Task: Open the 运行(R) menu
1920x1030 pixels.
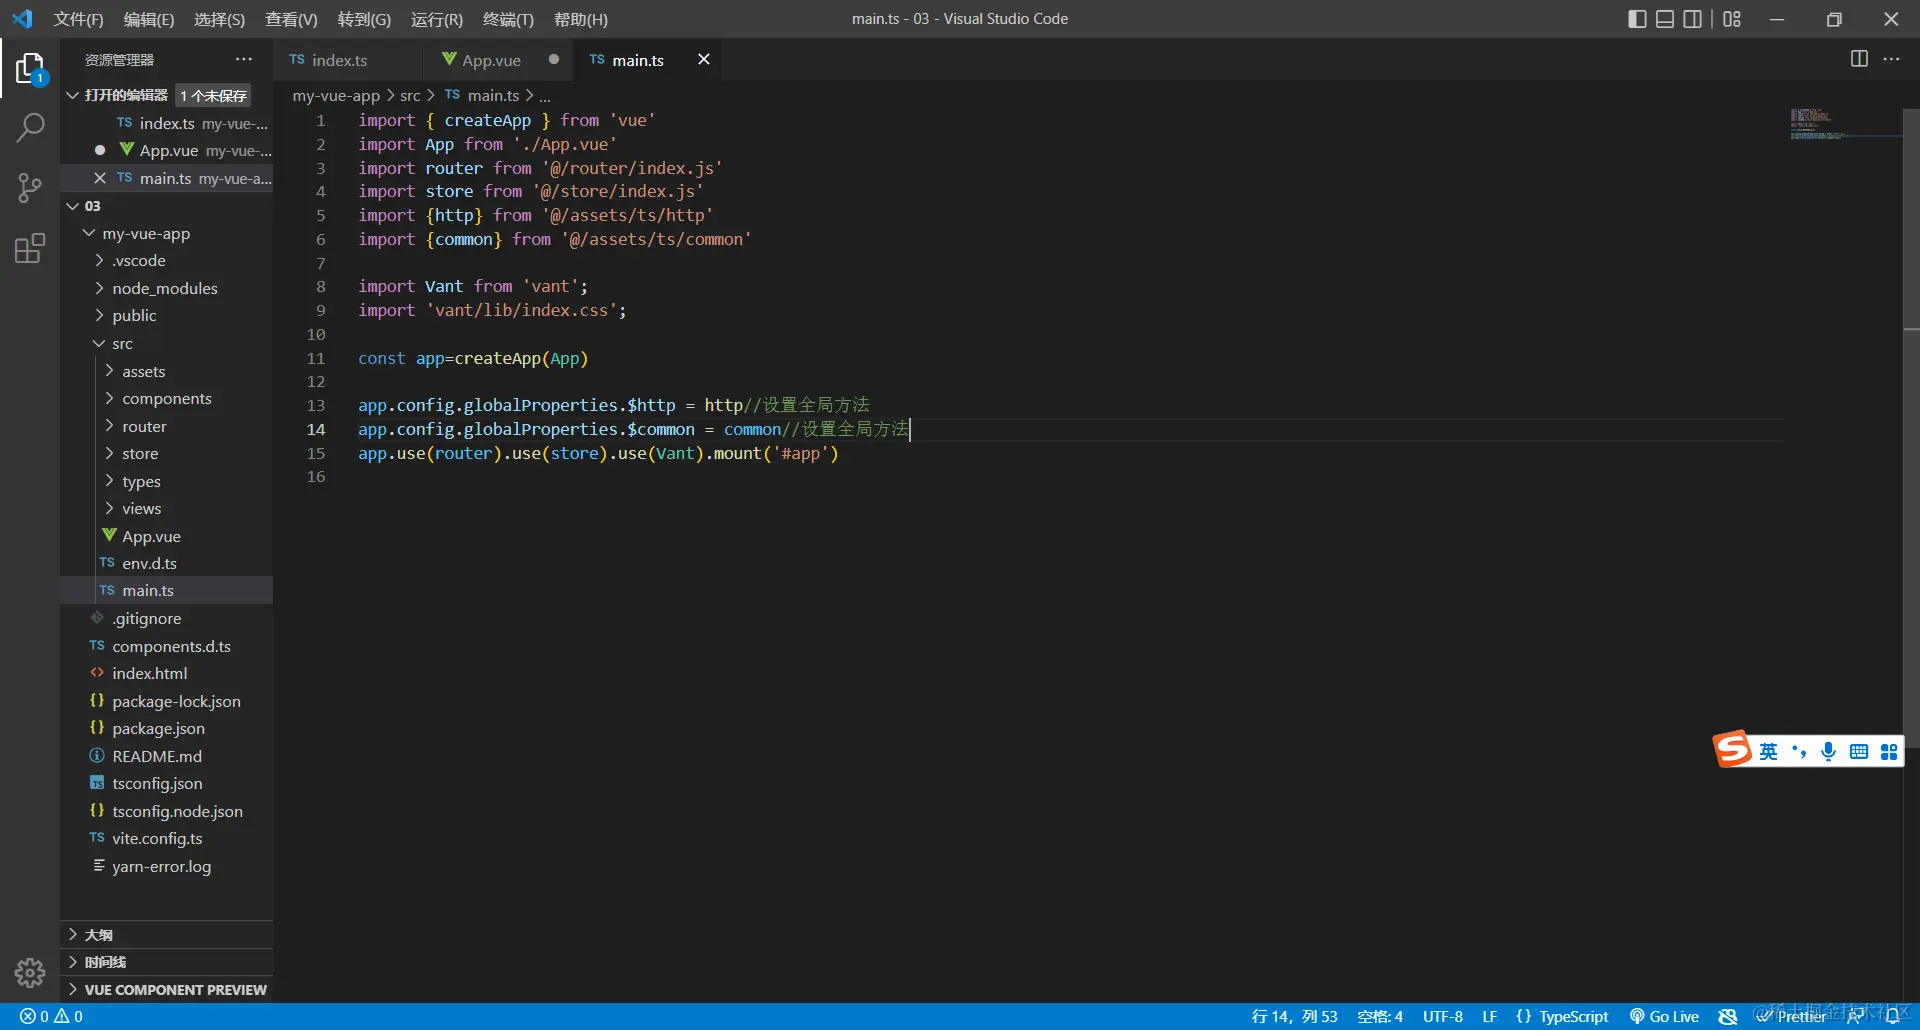Action: pyautogui.click(x=437, y=19)
